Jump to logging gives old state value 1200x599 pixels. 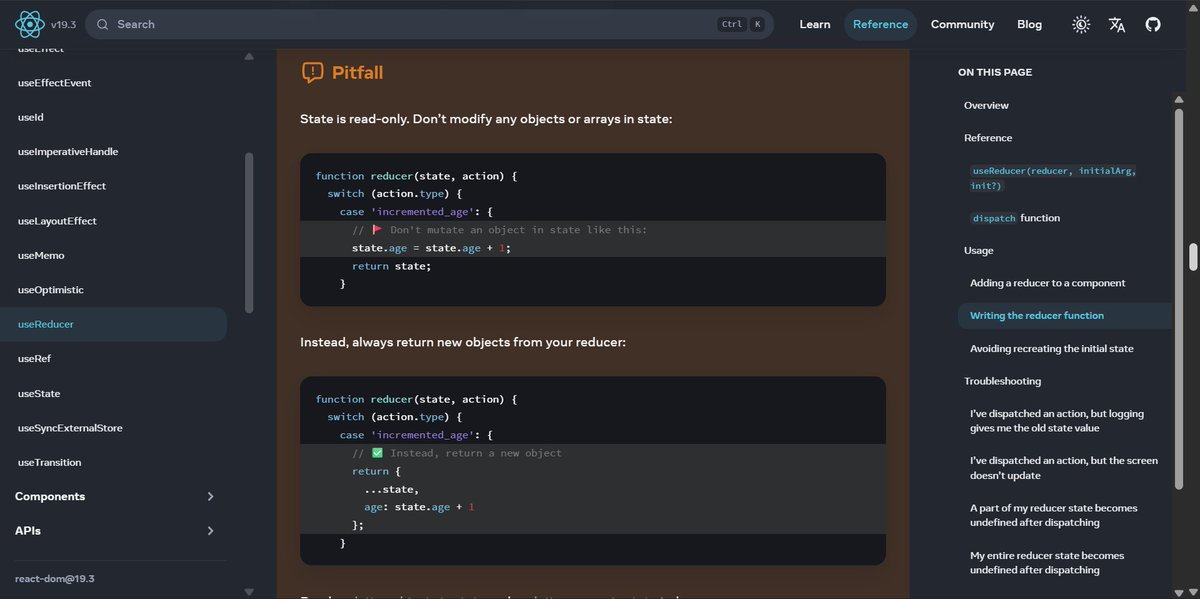tap(1057, 420)
